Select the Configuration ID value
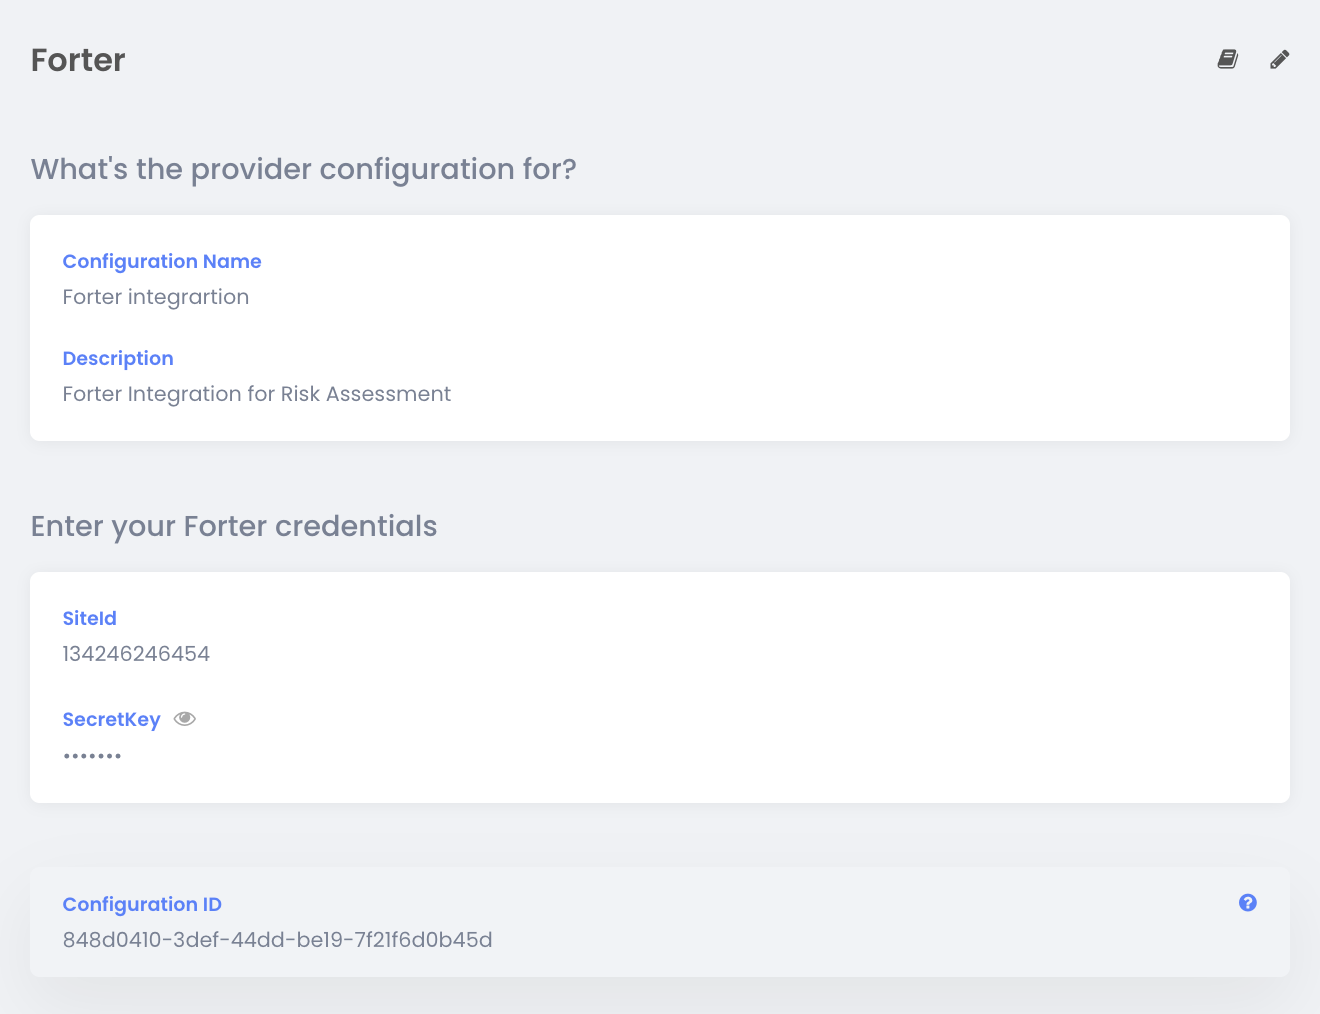The height and width of the screenshot is (1014, 1320). (278, 940)
